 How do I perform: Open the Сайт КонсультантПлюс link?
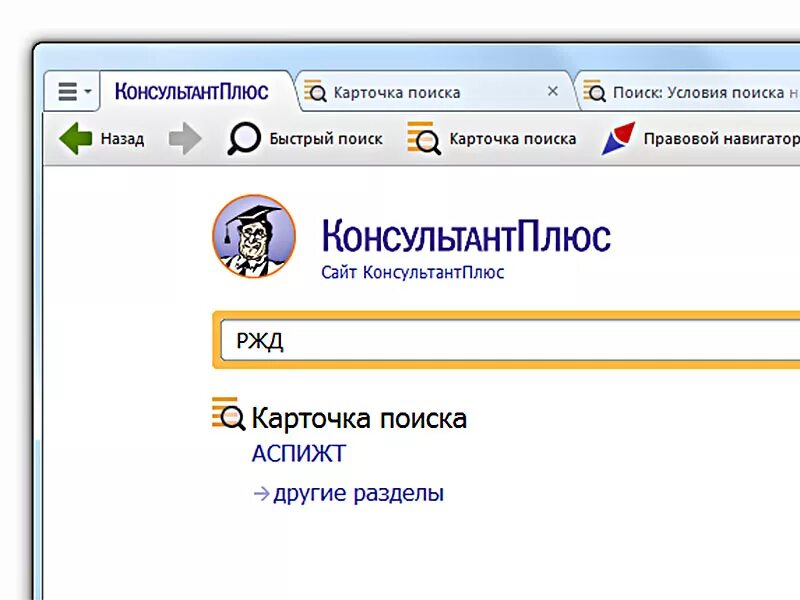point(413,272)
